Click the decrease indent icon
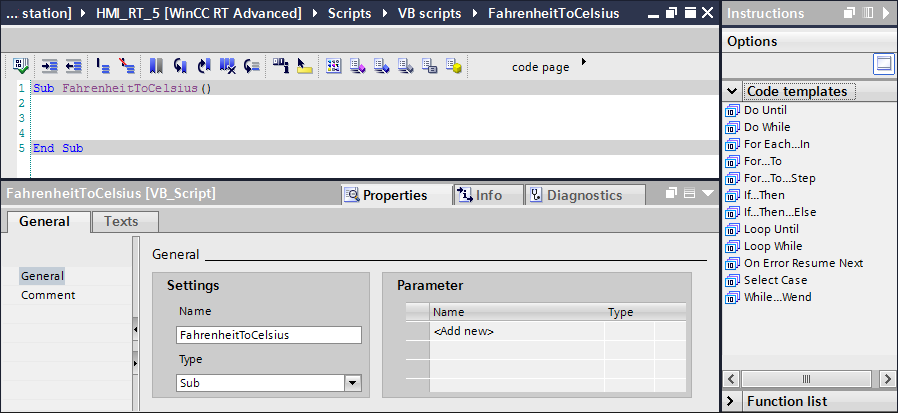 pyautogui.click(x=73, y=66)
